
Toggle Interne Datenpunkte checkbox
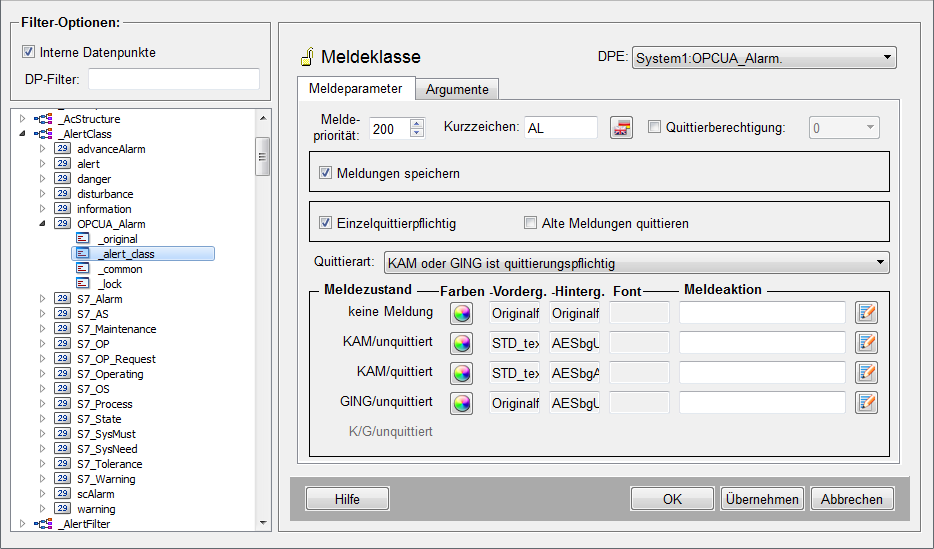pos(28,52)
